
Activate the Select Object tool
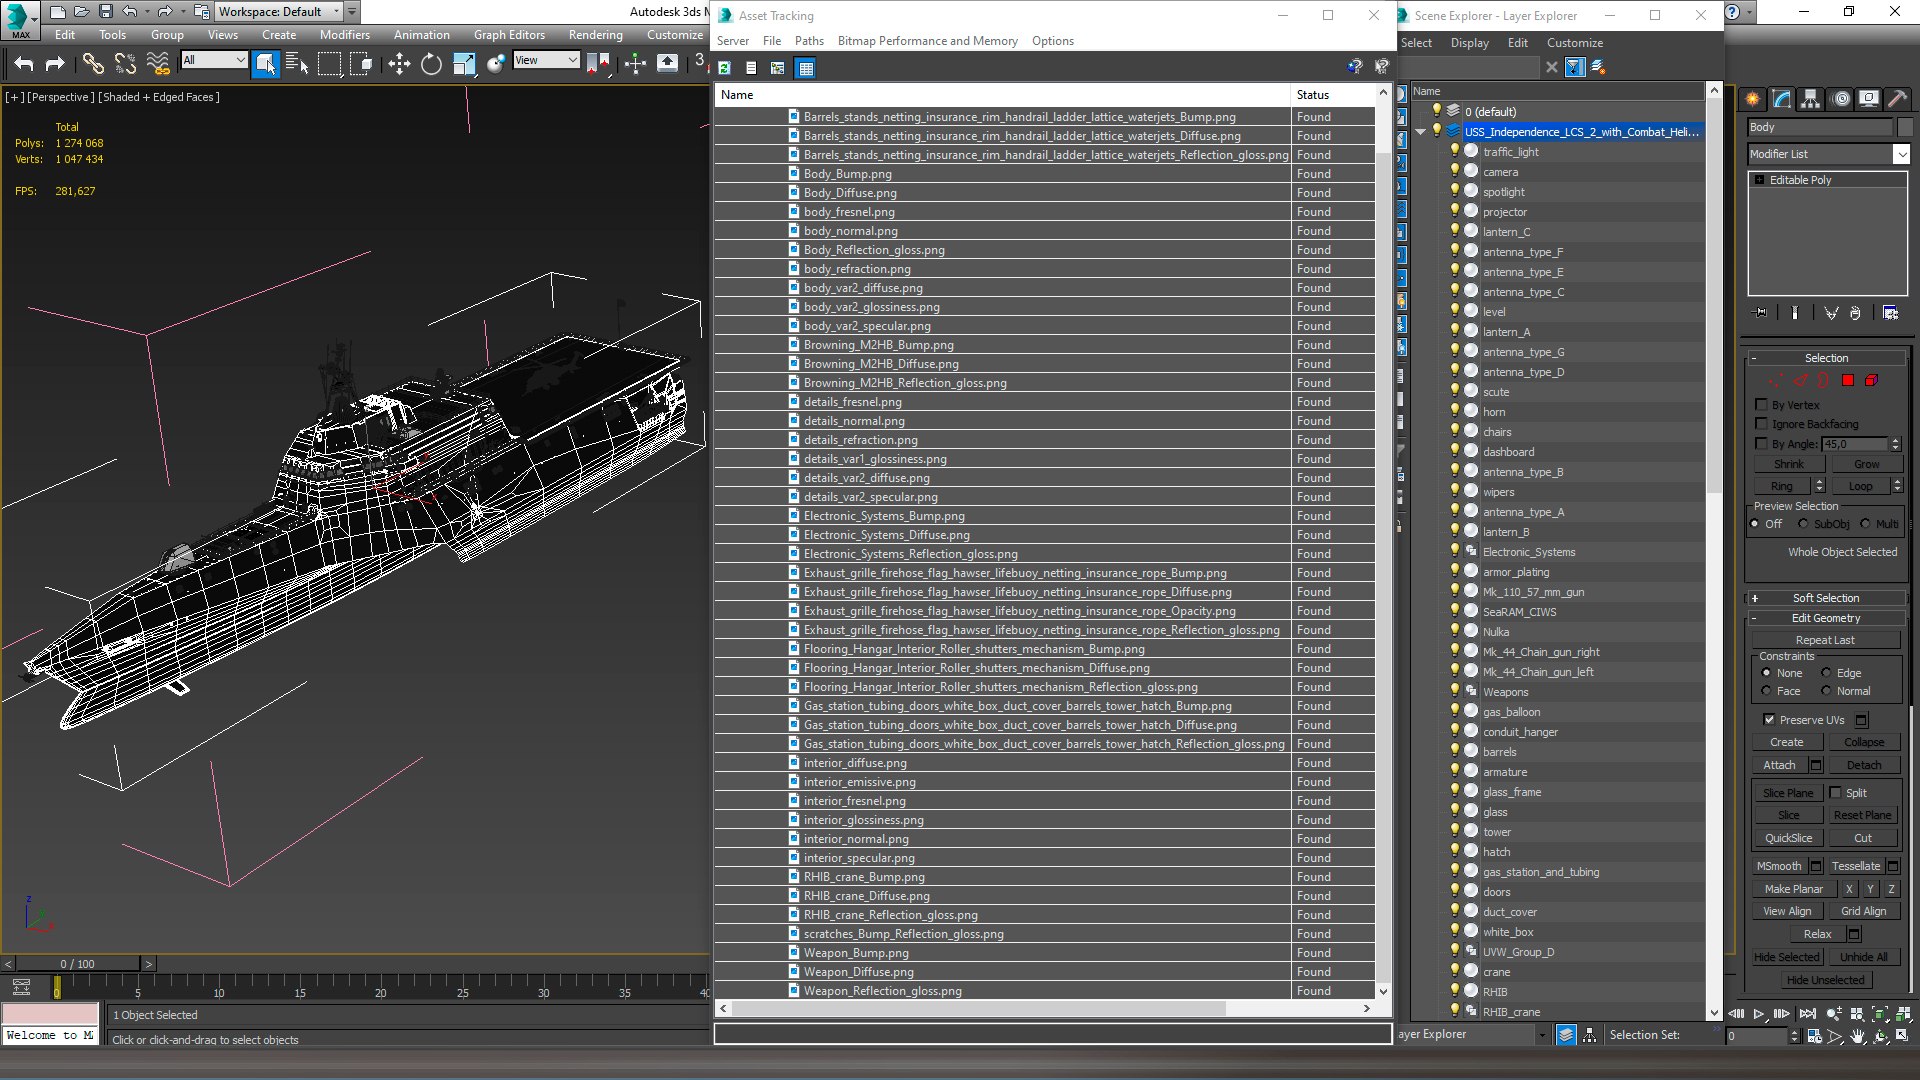pyautogui.click(x=265, y=64)
